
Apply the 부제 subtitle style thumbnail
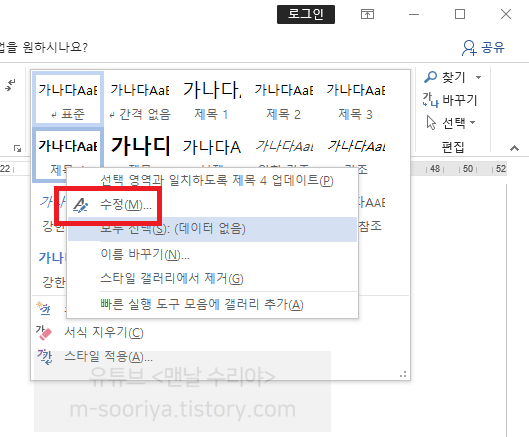tap(212, 148)
